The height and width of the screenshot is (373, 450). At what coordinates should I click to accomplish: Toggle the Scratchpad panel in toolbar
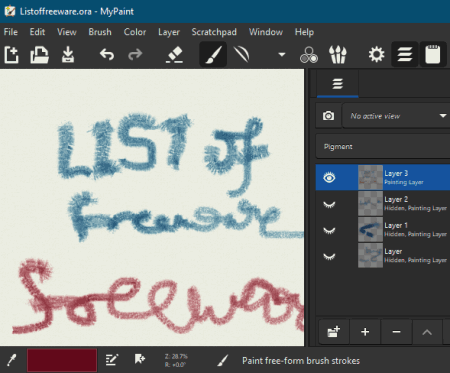(433, 54)
